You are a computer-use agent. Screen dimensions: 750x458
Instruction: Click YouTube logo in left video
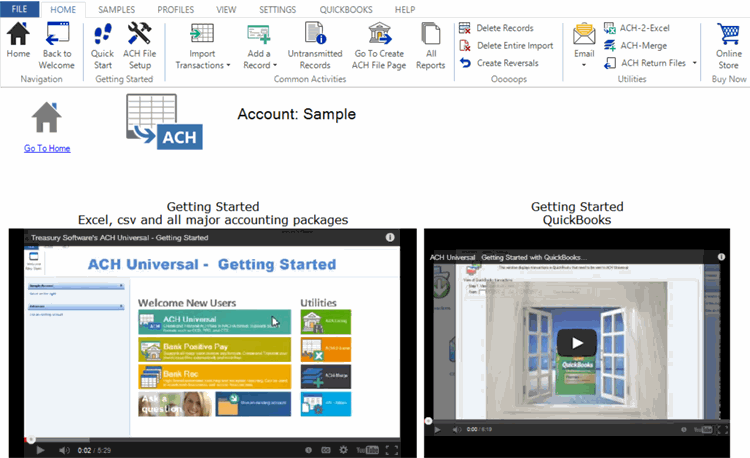coord(367,450)
